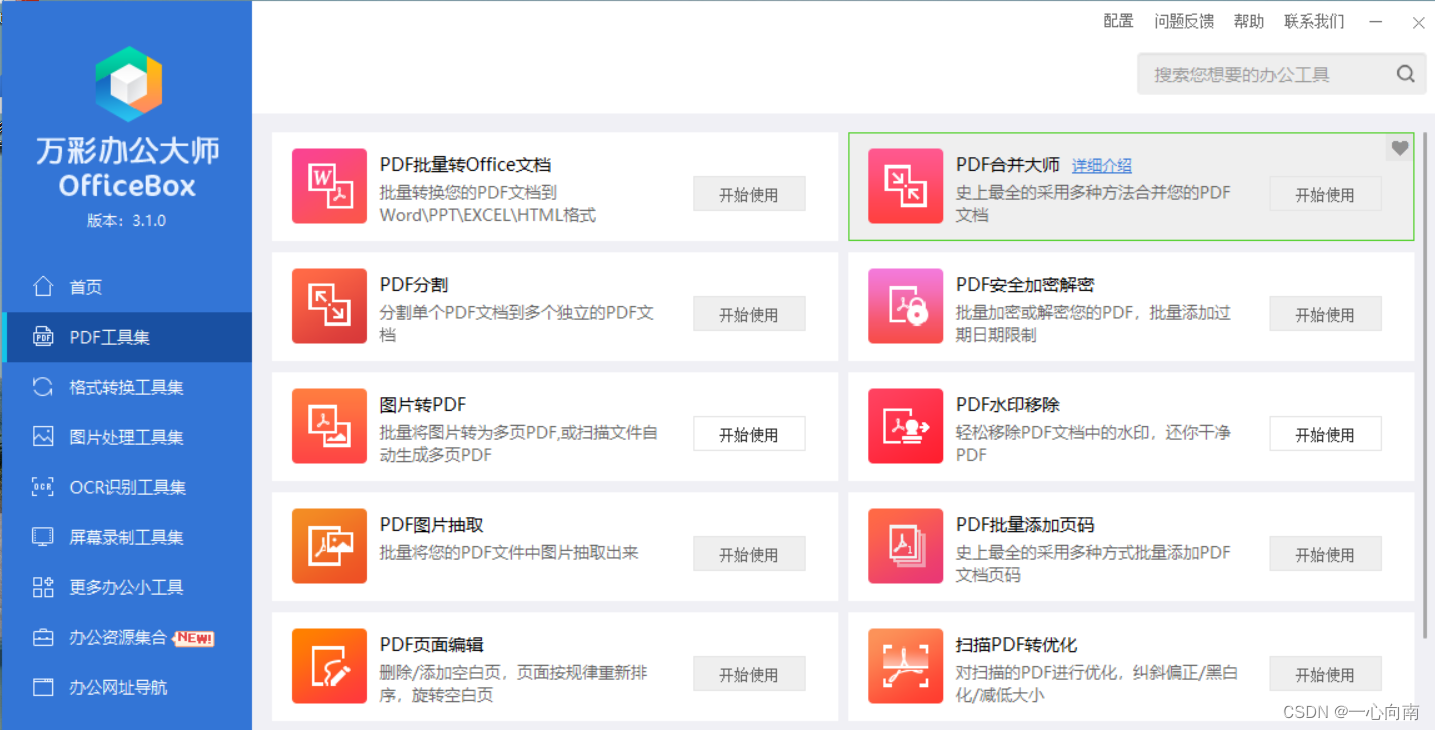The width and height of the screenshot is (1435, 730).
Task: Click the OfficeBox cube logo
Action: point(128,84)
